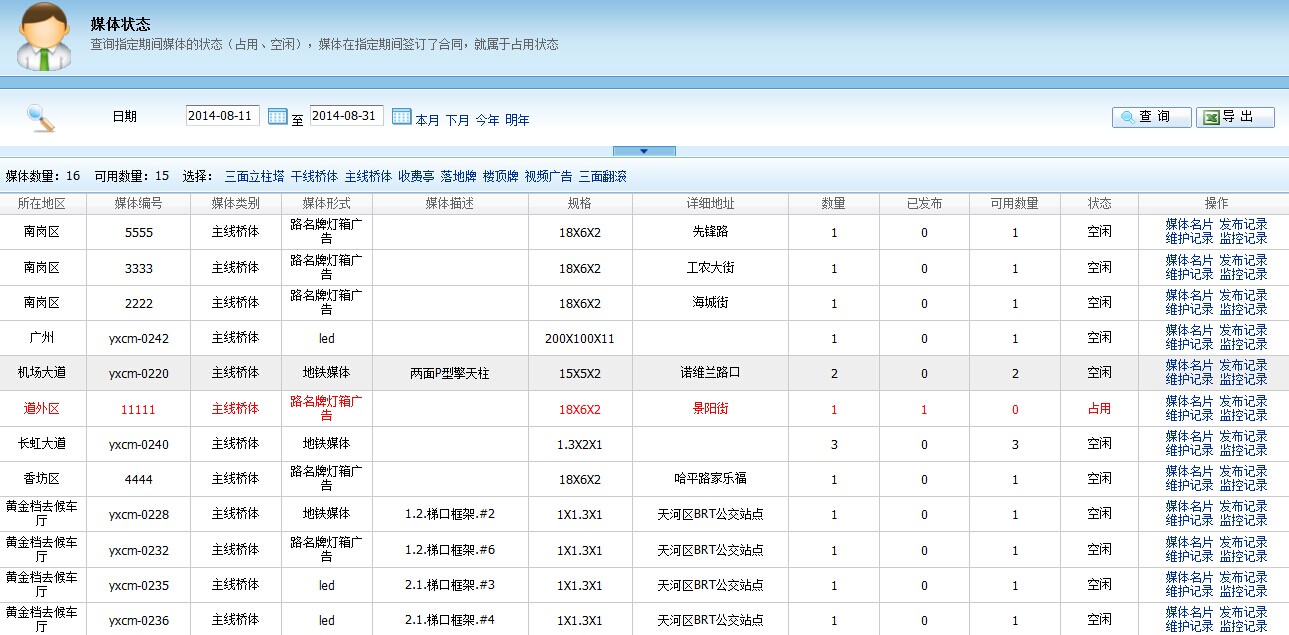Image resolution: width=1289 pixels, height=635 pixels.
Task: Open 监控记录 for media yxcm-0242
Action: 1243,344
